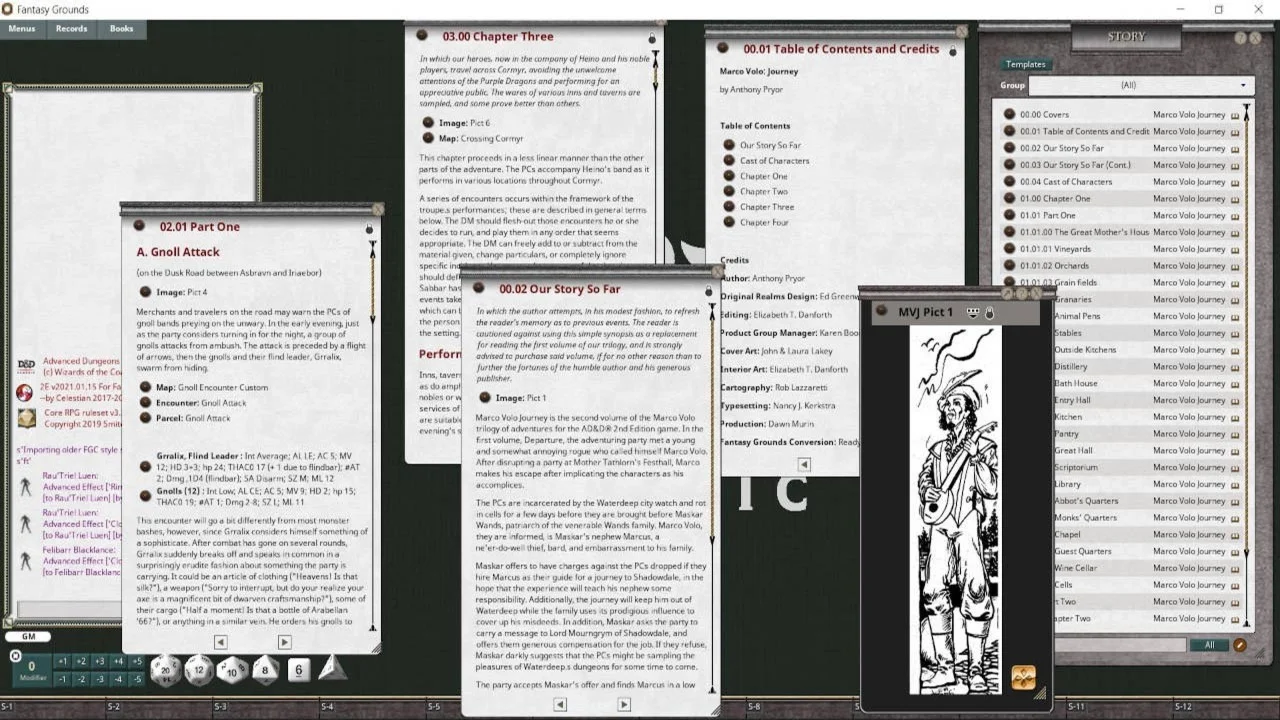Open the Gnolls (12) link icon
Screen dimensions: 1280x720
coord(145,495)
